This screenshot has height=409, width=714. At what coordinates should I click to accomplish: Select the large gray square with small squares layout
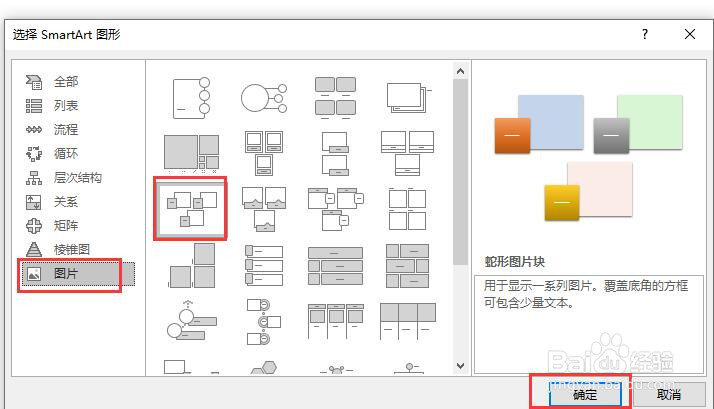click(x=191, y=153)
